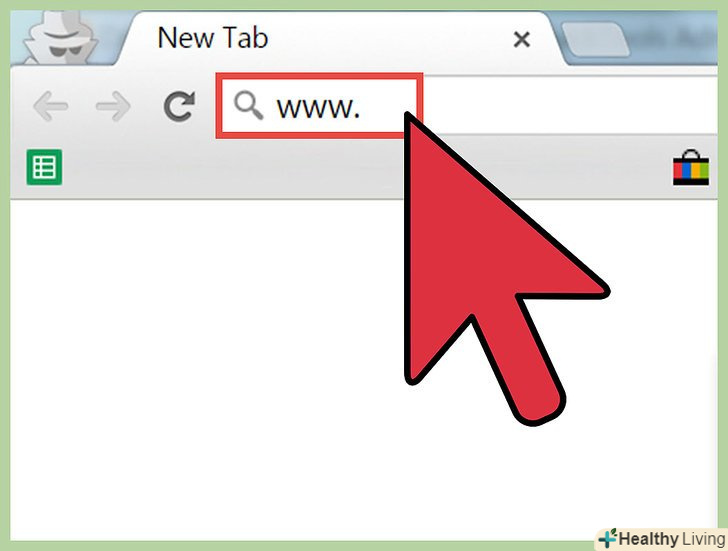The height and width of the screenshot is (551, 728).
Task: Open the Chrome Web Store bag bookmark
Action: click(691, 168)
